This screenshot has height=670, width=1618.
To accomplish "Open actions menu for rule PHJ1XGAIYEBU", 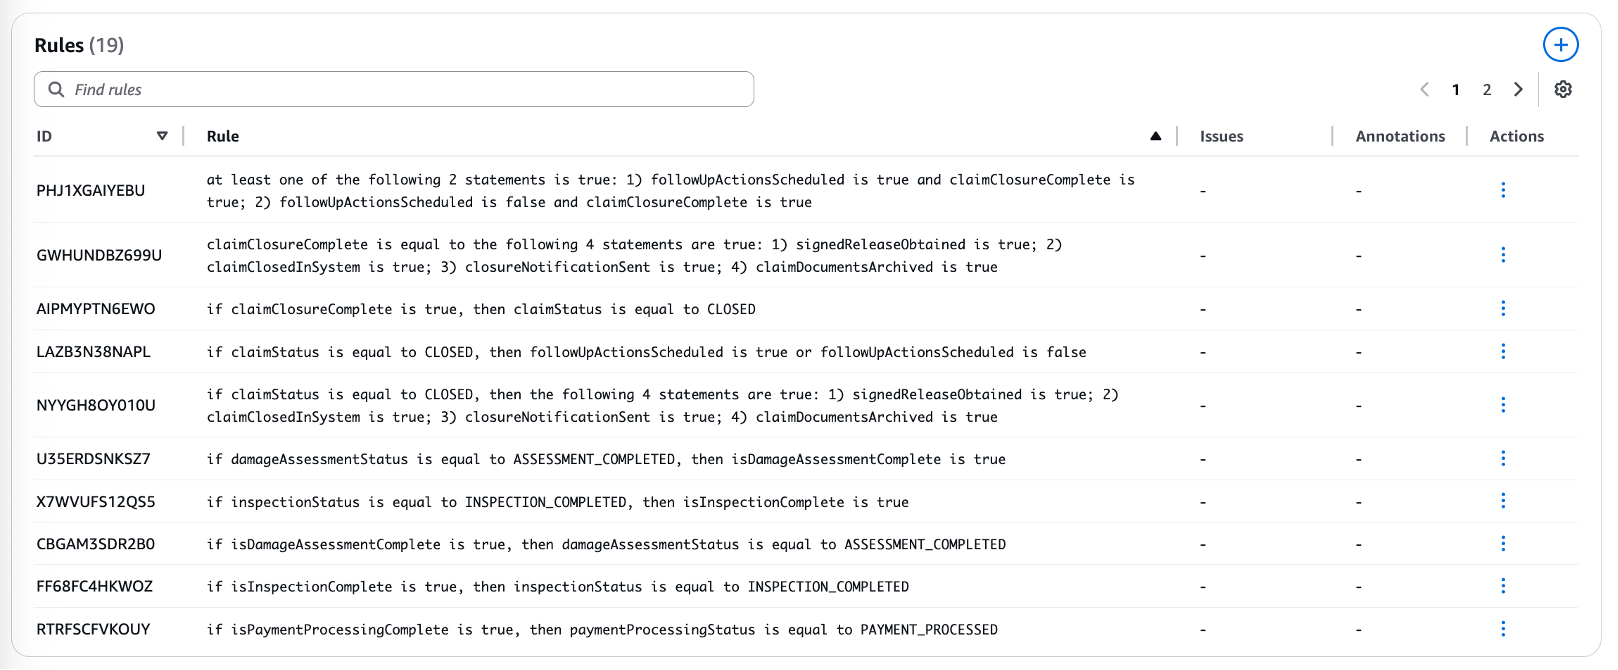I will tap(1503, 189).
